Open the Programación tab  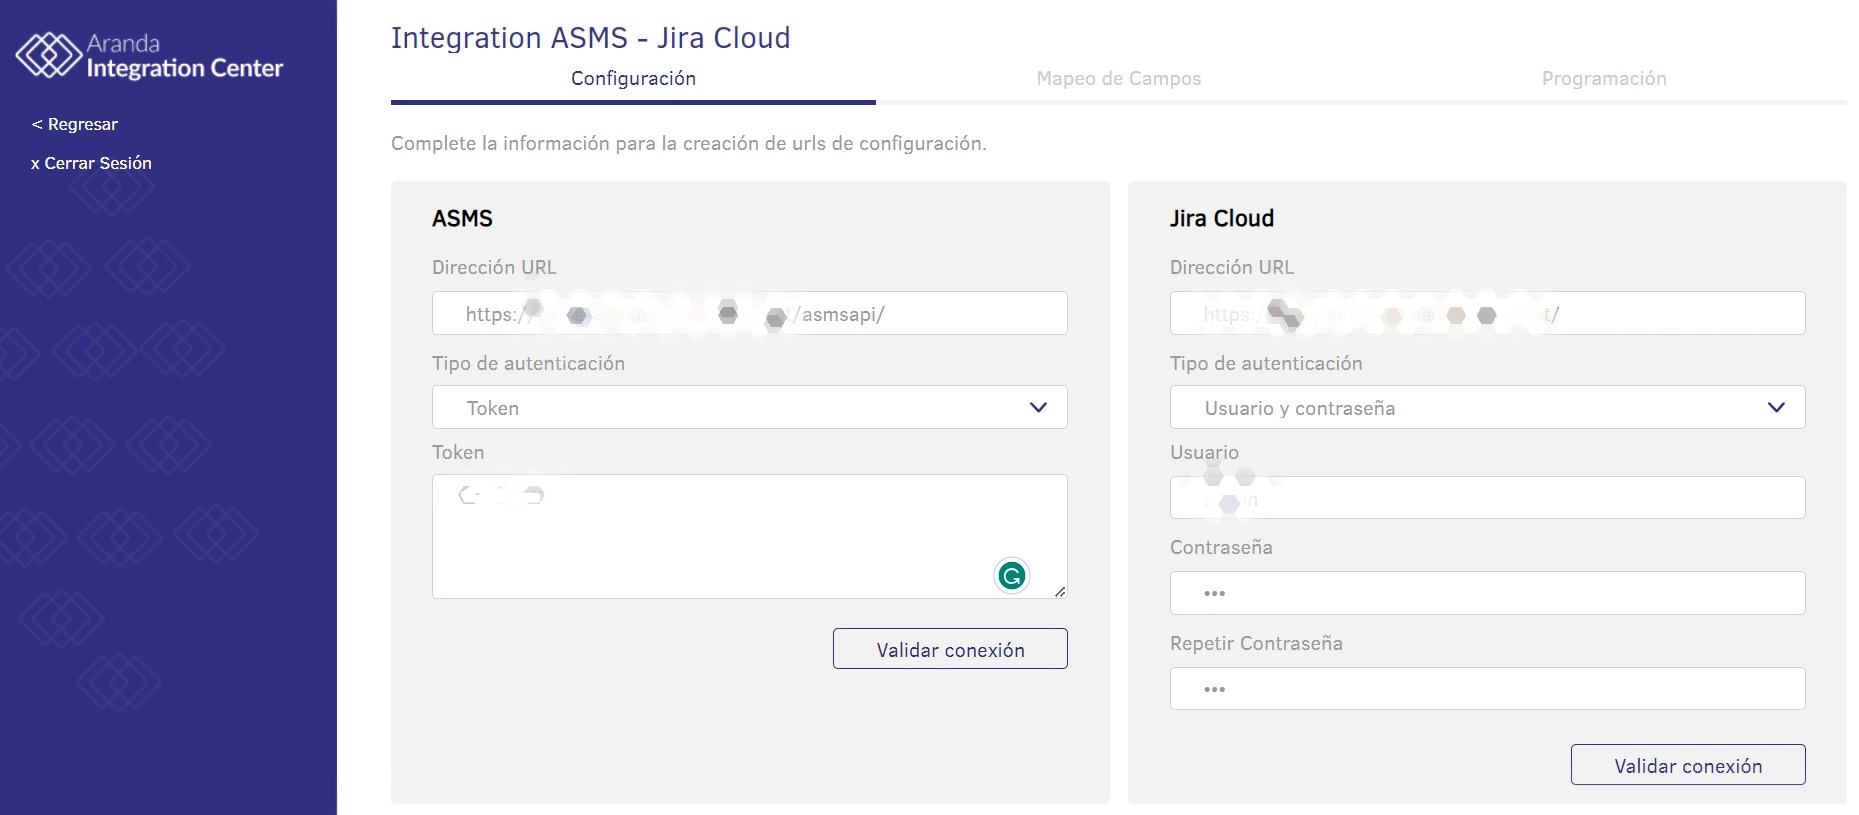[x=1604, y=78]
